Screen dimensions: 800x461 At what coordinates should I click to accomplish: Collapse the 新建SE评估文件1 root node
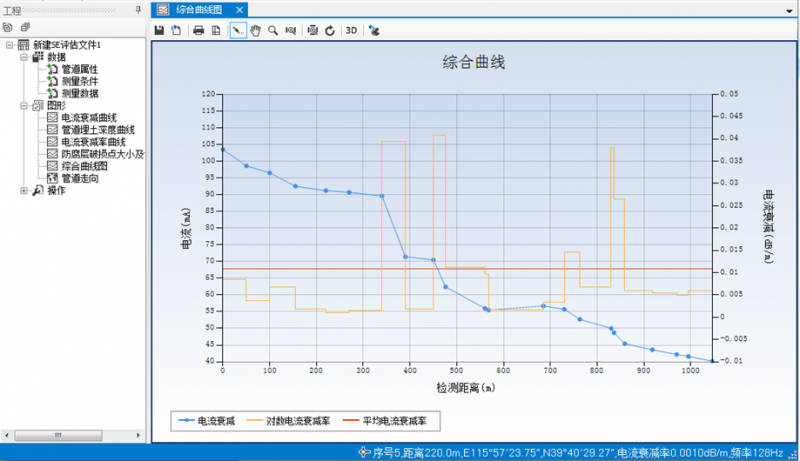[x=9, y=45]
